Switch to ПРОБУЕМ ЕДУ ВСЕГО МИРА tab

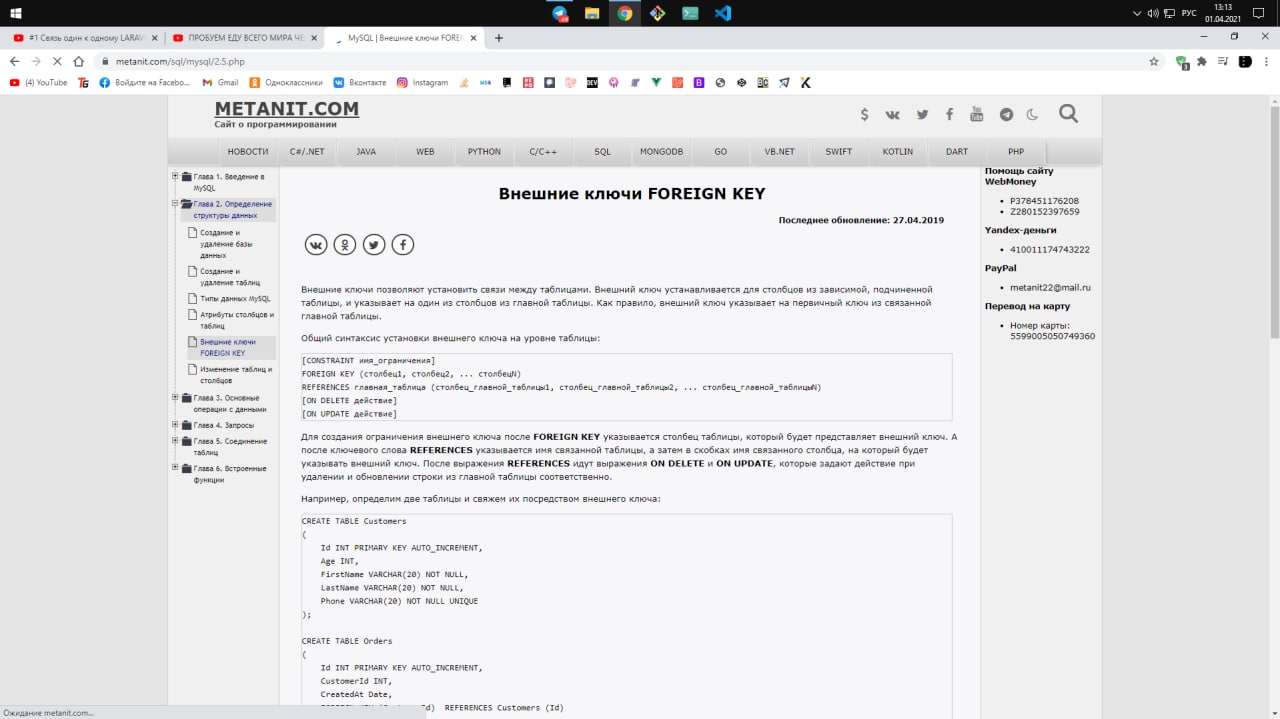[x=245, y=38]
